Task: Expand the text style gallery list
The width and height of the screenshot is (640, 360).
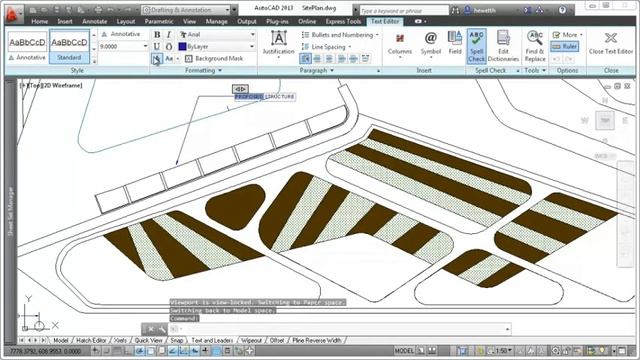Action: point(94,61)
